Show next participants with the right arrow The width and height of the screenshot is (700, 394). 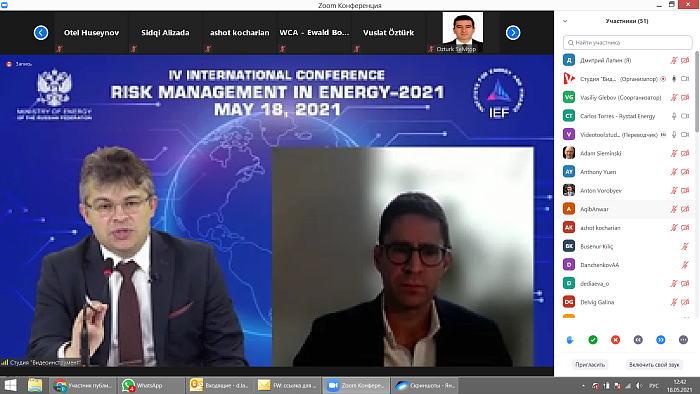(x=513, y=33)
